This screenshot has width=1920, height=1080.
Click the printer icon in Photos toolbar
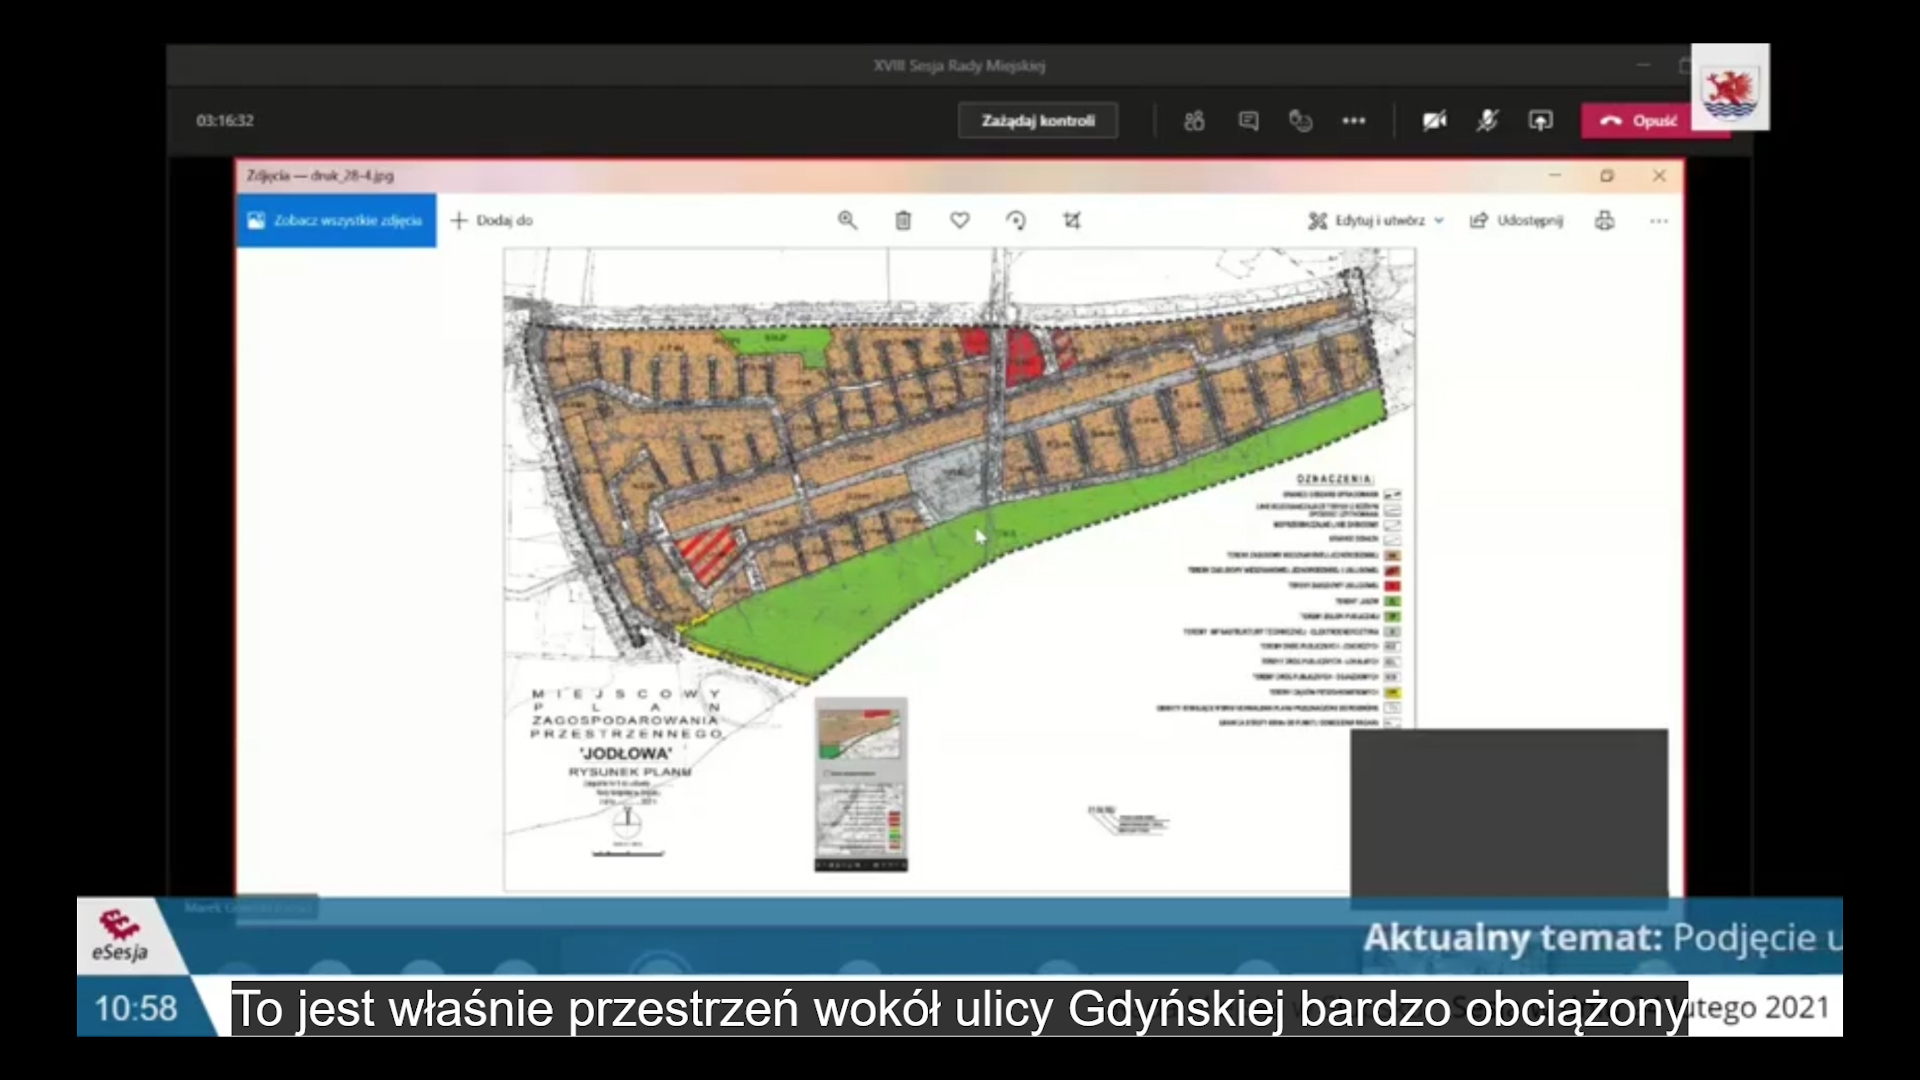coord(1604,221)
